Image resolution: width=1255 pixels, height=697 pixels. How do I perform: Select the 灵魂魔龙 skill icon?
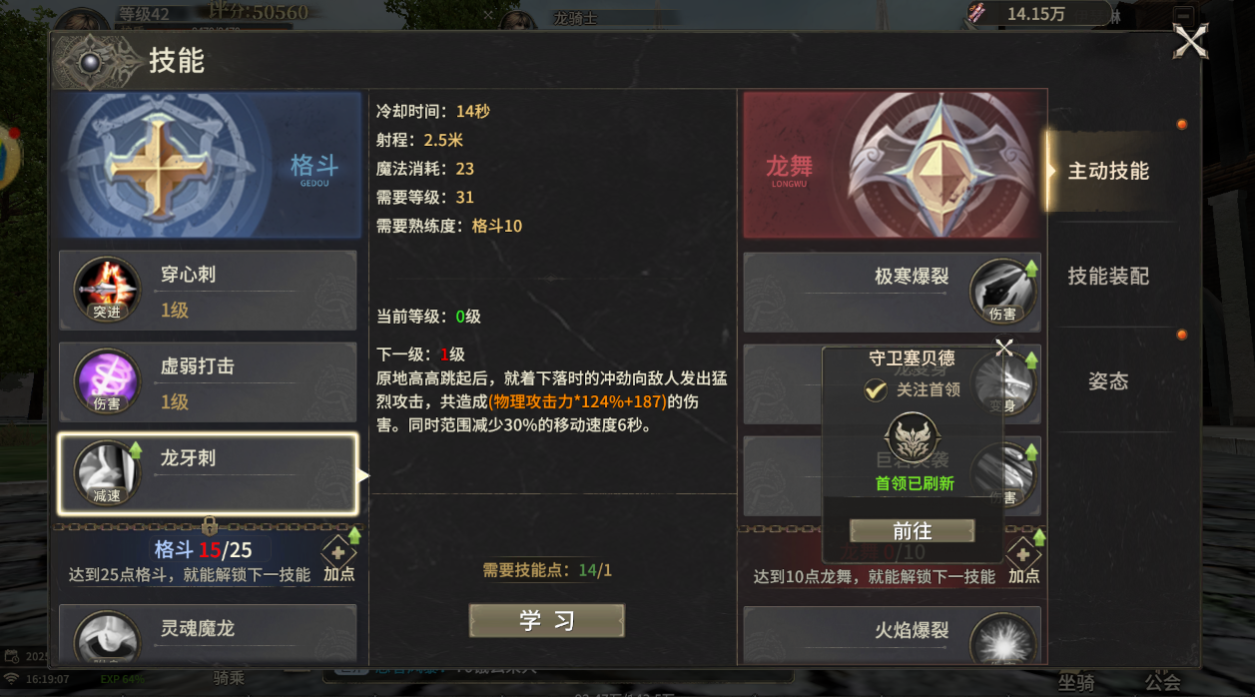[107, 638]
